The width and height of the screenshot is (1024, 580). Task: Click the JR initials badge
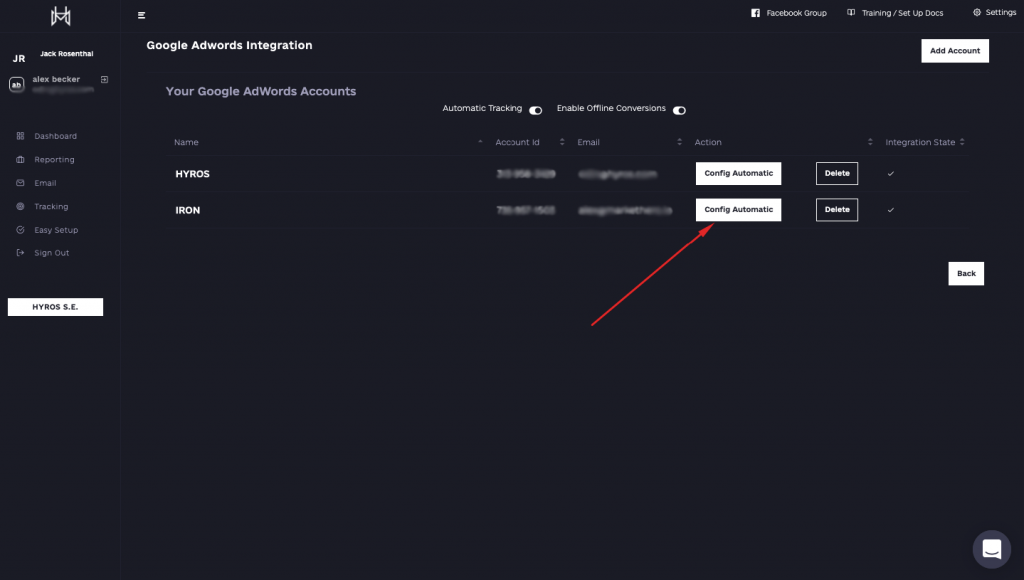click(x=19, y=59)
